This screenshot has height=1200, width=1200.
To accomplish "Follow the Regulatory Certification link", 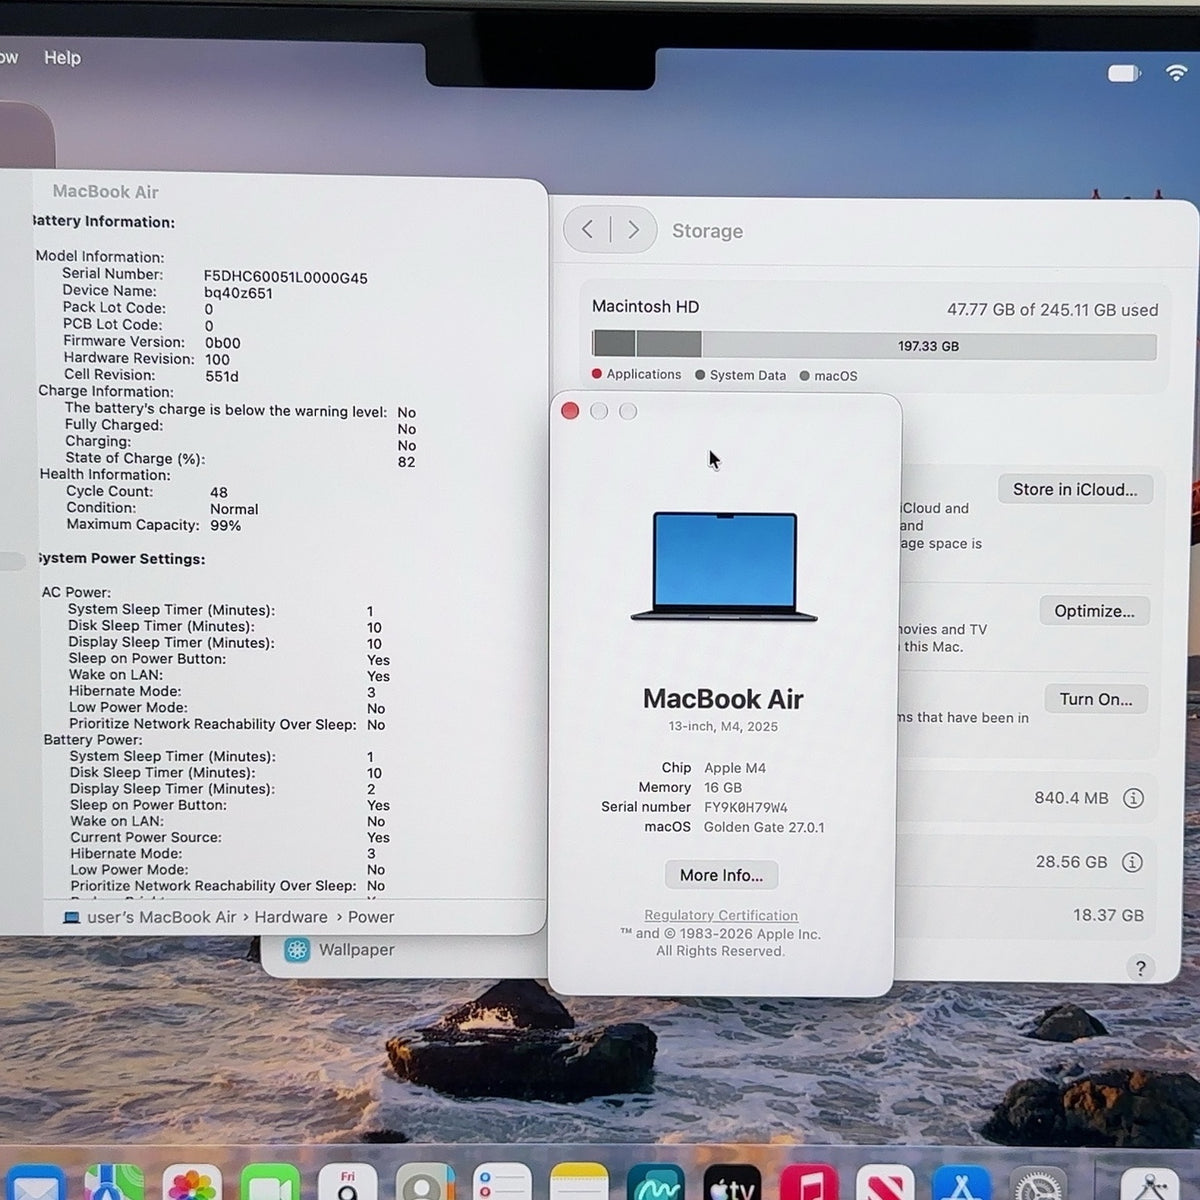I will pyautogui.click(x=721, y=915).
